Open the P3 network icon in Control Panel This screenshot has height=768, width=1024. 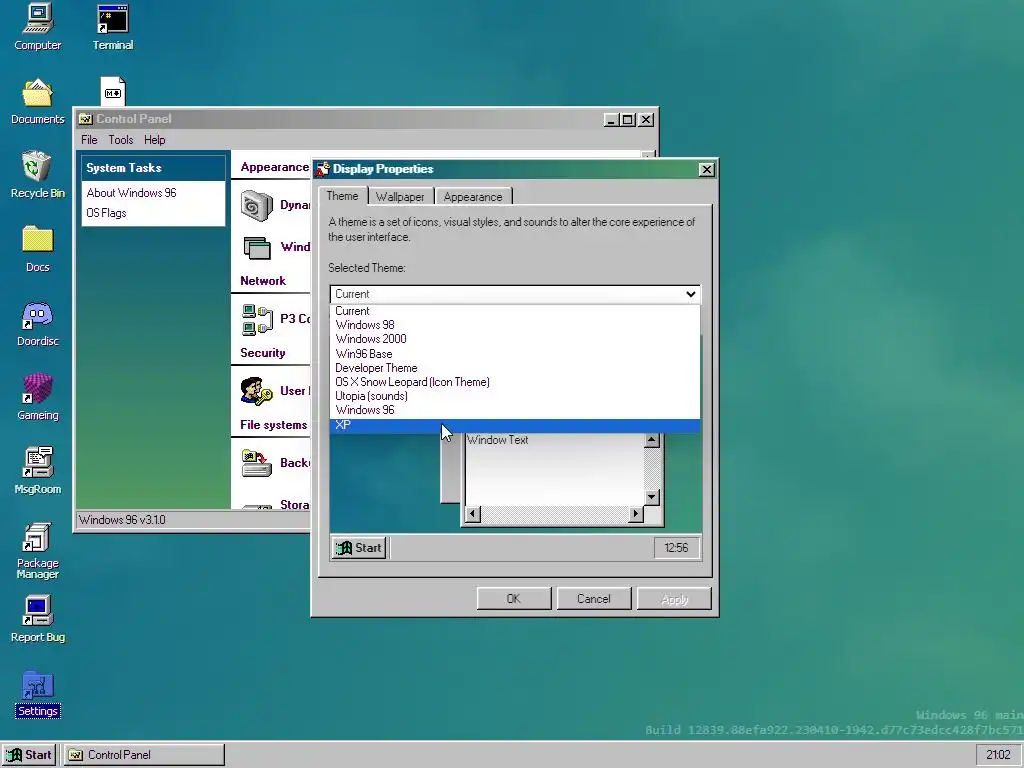coord(257,319)
